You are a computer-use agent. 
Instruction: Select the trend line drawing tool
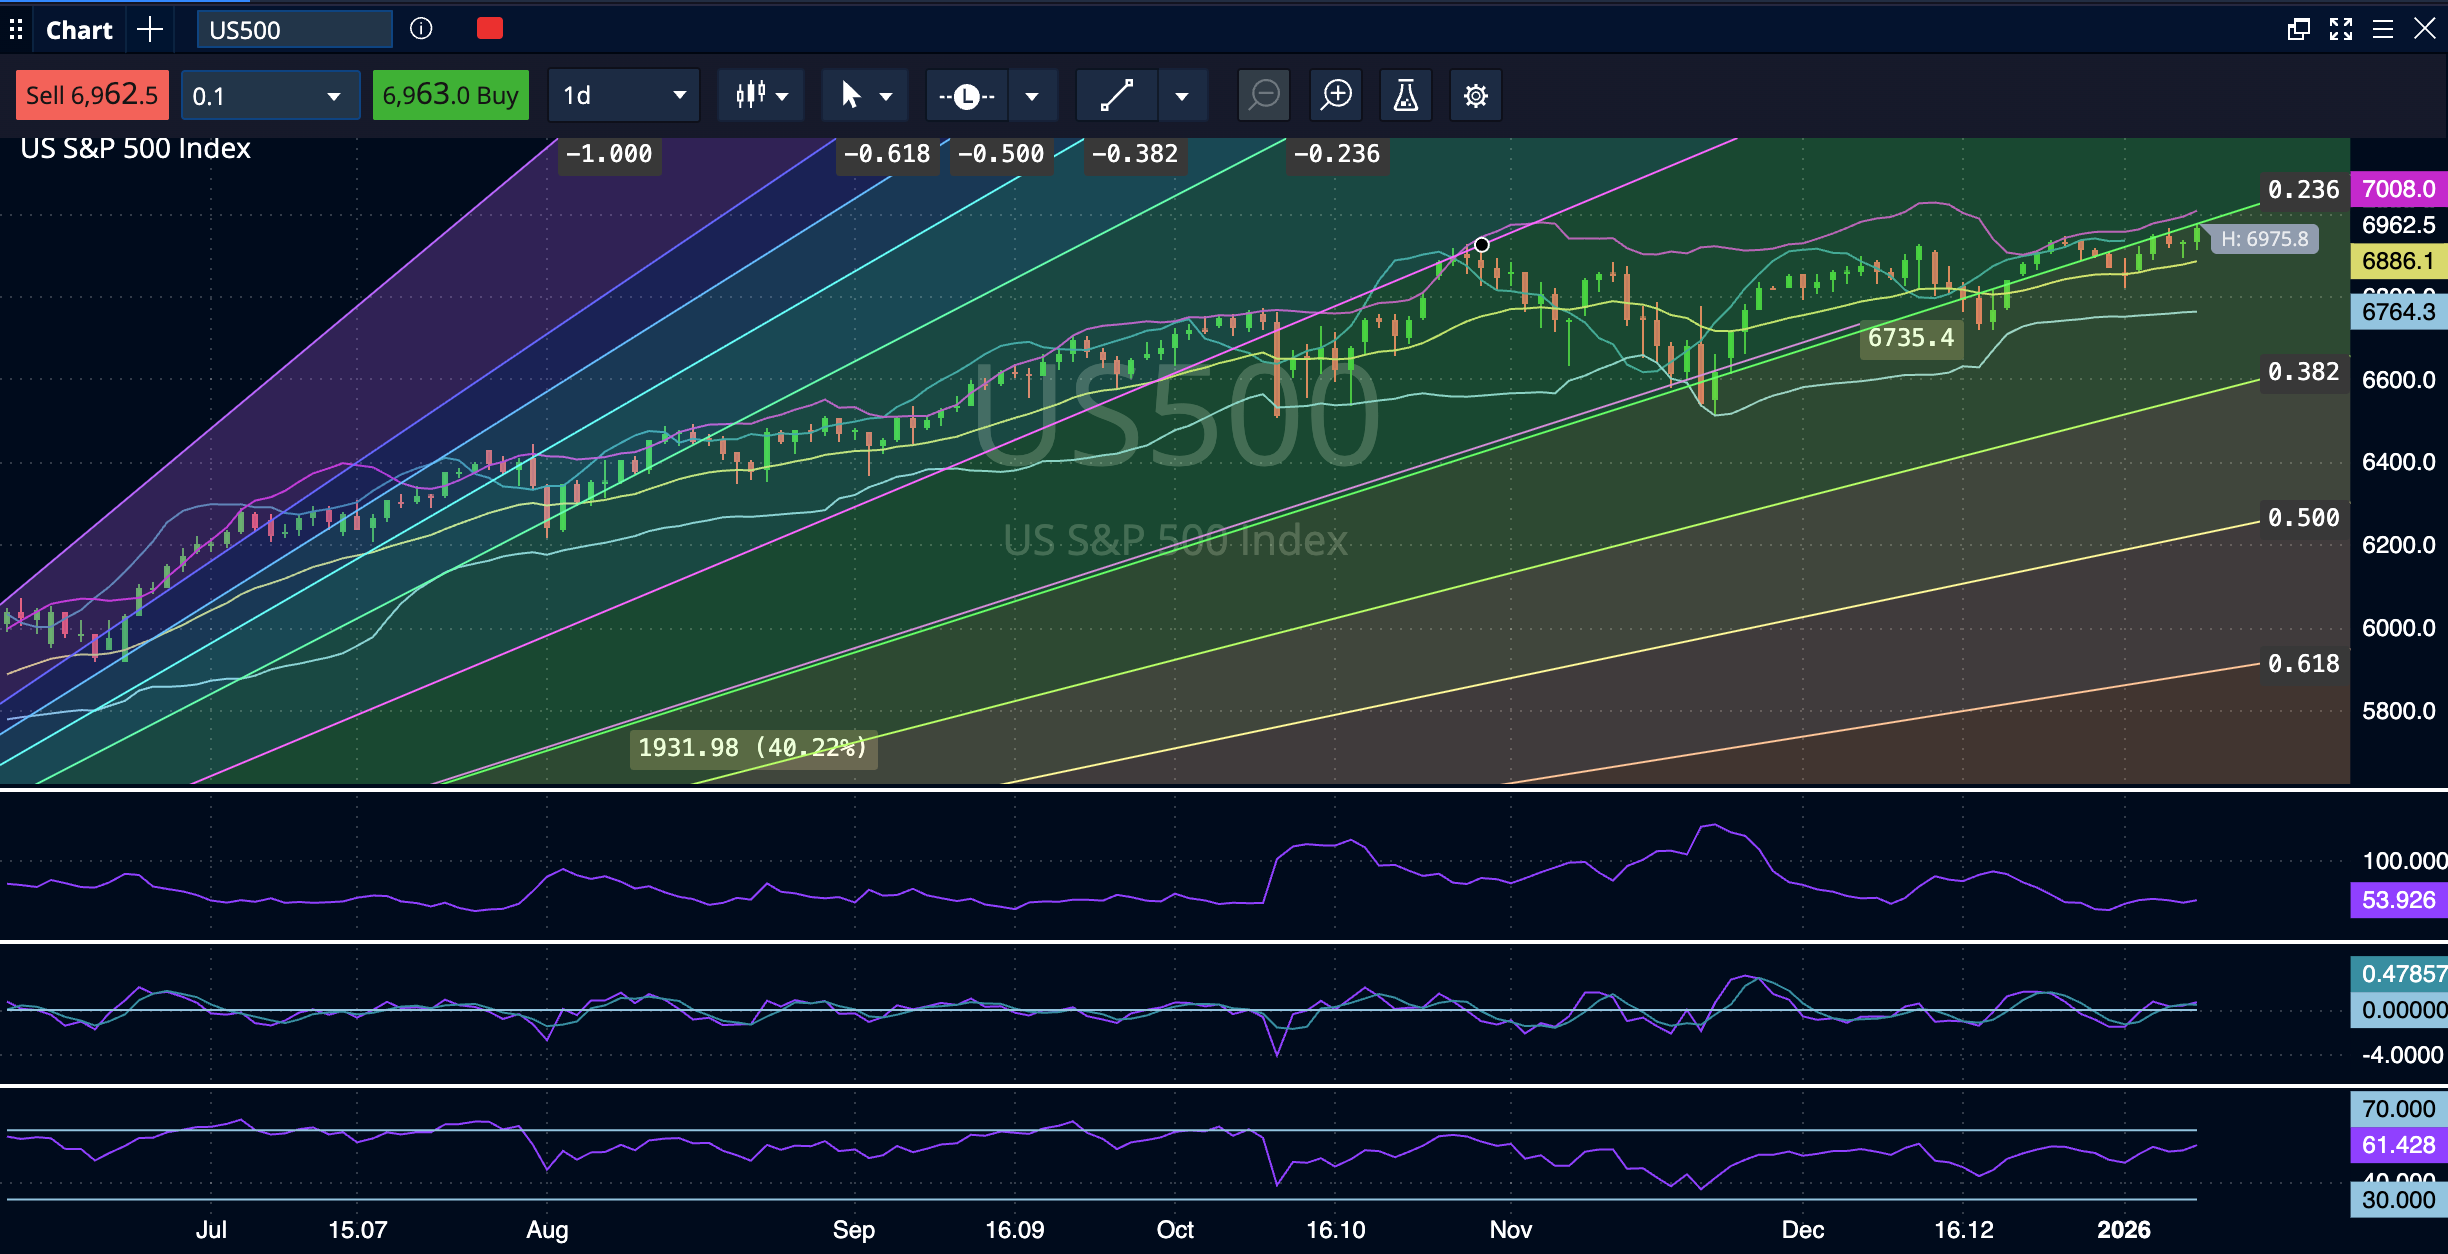[x=1116, y=95]
